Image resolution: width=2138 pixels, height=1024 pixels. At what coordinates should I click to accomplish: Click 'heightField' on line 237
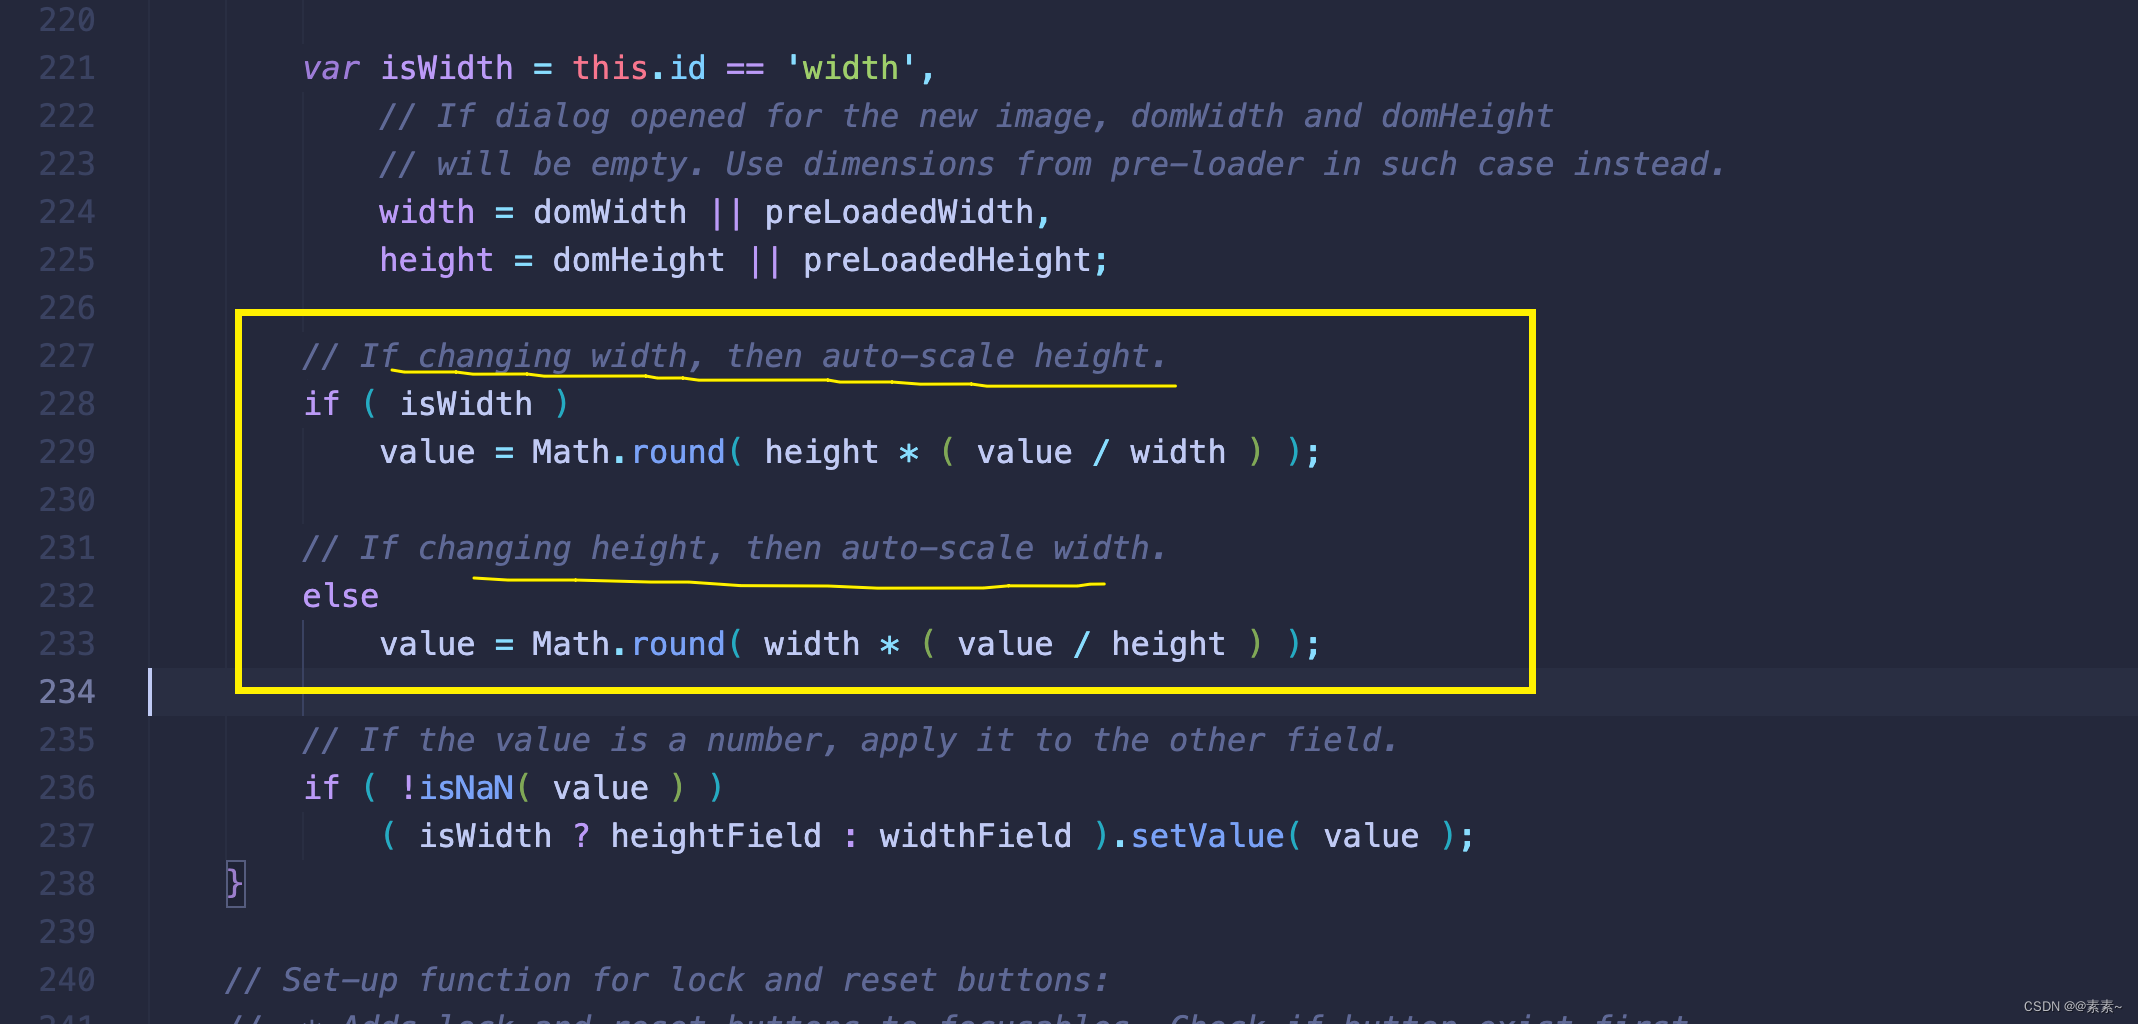tap(716, 836)
